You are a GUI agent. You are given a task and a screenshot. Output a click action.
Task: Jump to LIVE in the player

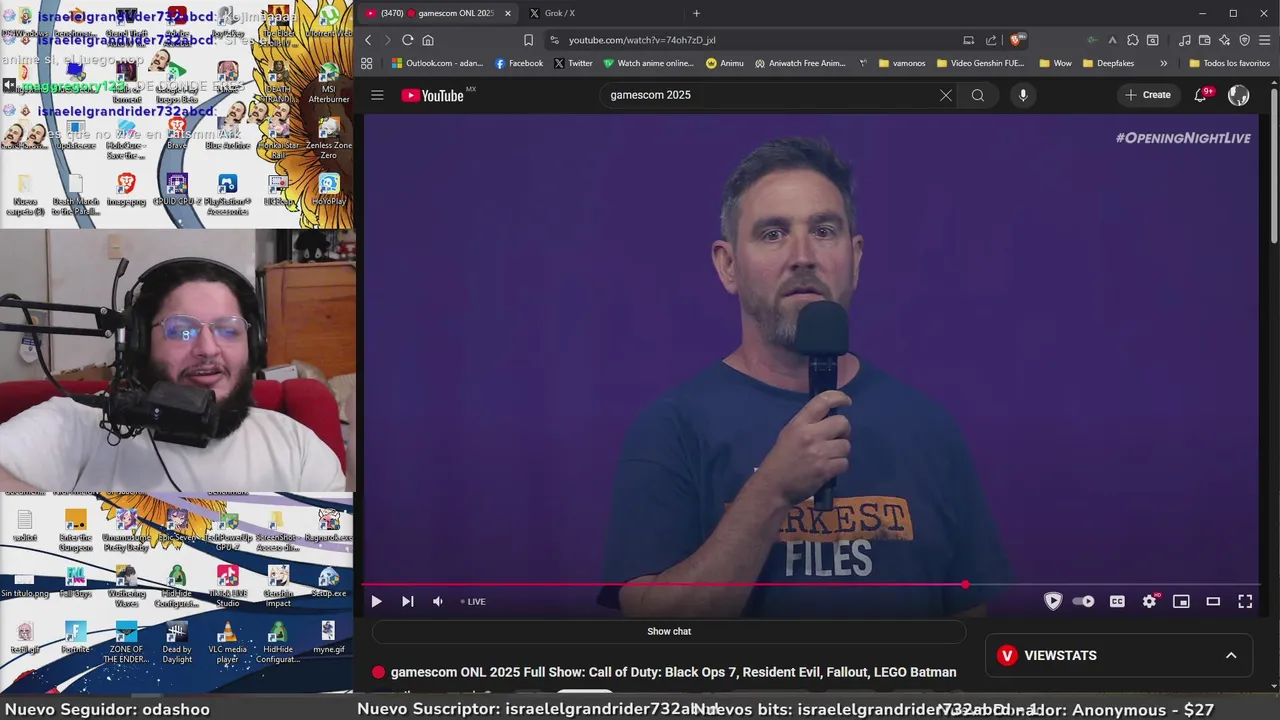click(x=473, y=601)
